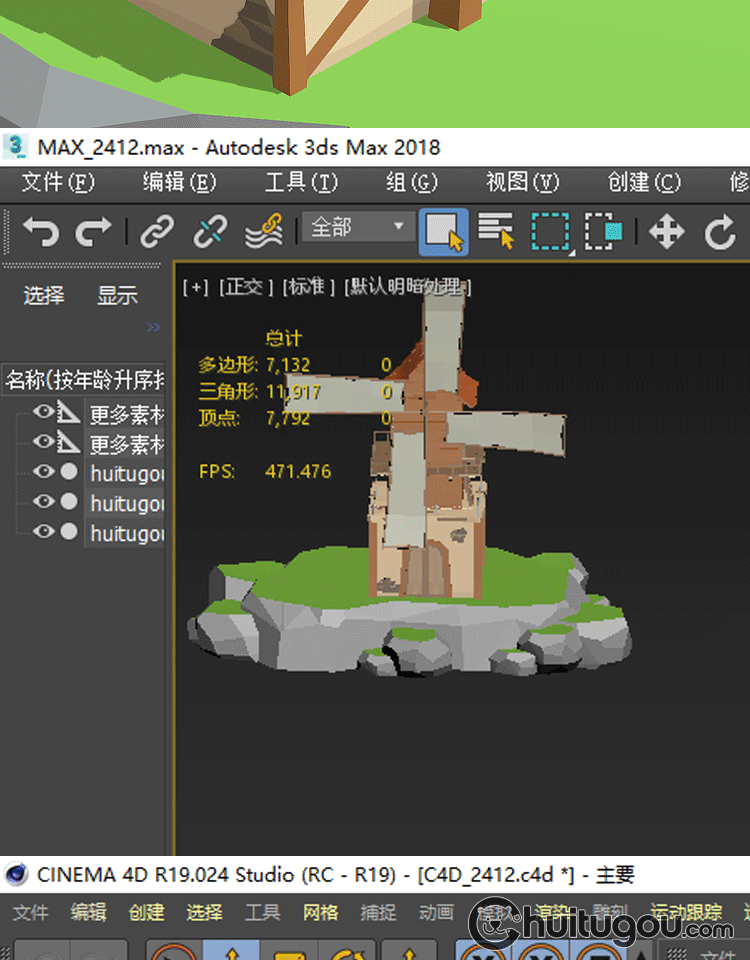This screenshot has height=960, width=750.
Task: Open the 选择 menu in Cinema 4D
Action: point(204,912)
